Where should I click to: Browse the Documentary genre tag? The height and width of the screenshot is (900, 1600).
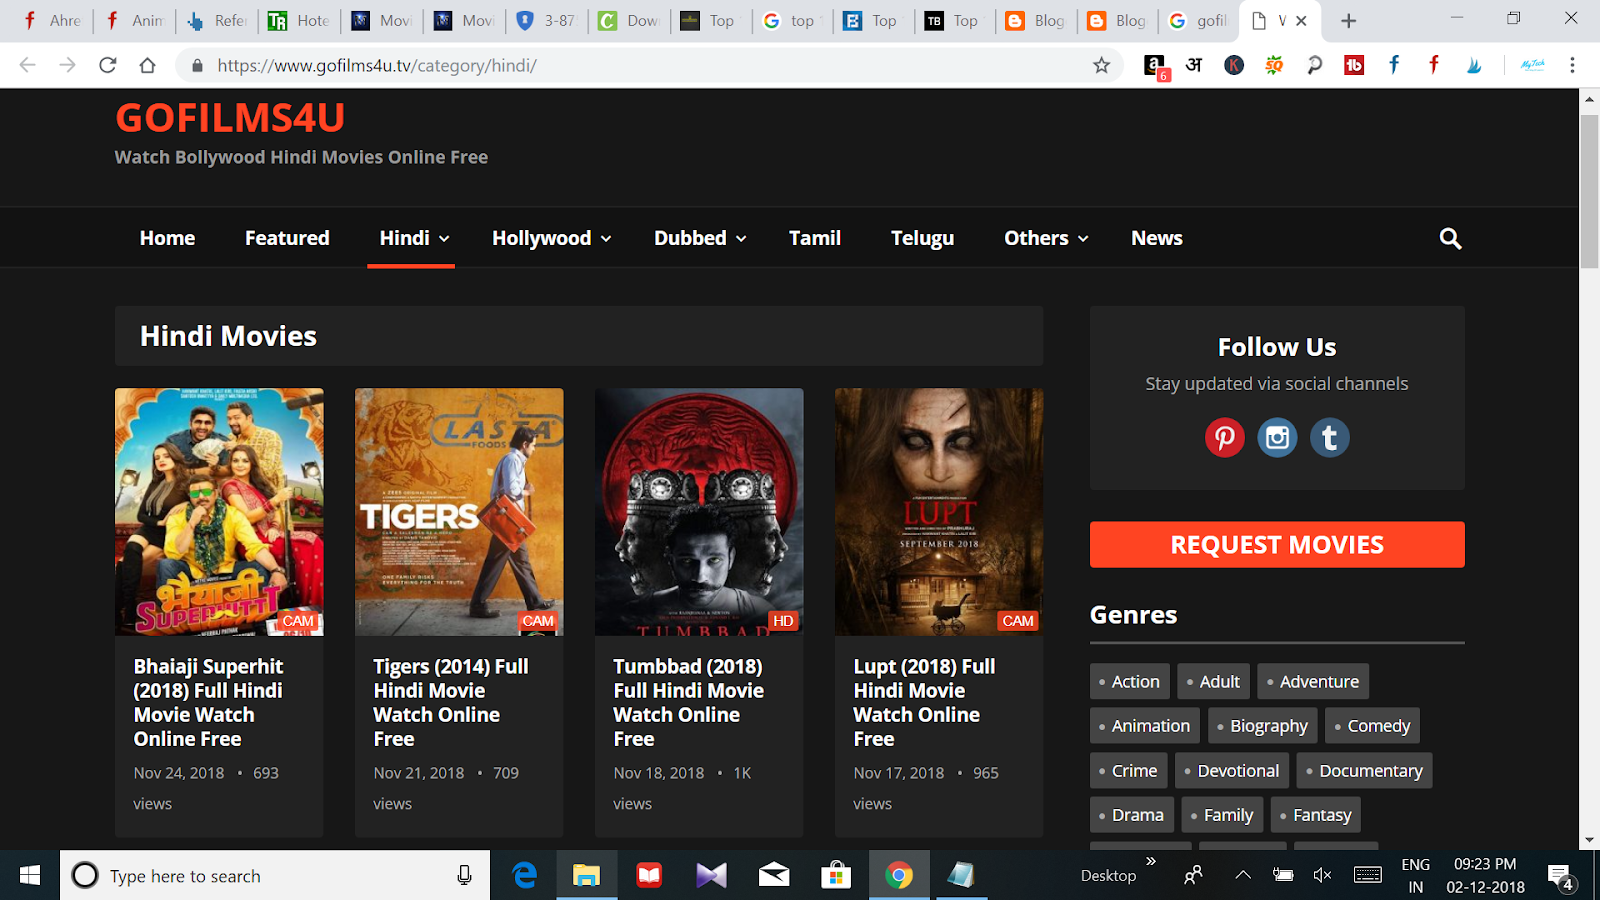coord(1364,770)
